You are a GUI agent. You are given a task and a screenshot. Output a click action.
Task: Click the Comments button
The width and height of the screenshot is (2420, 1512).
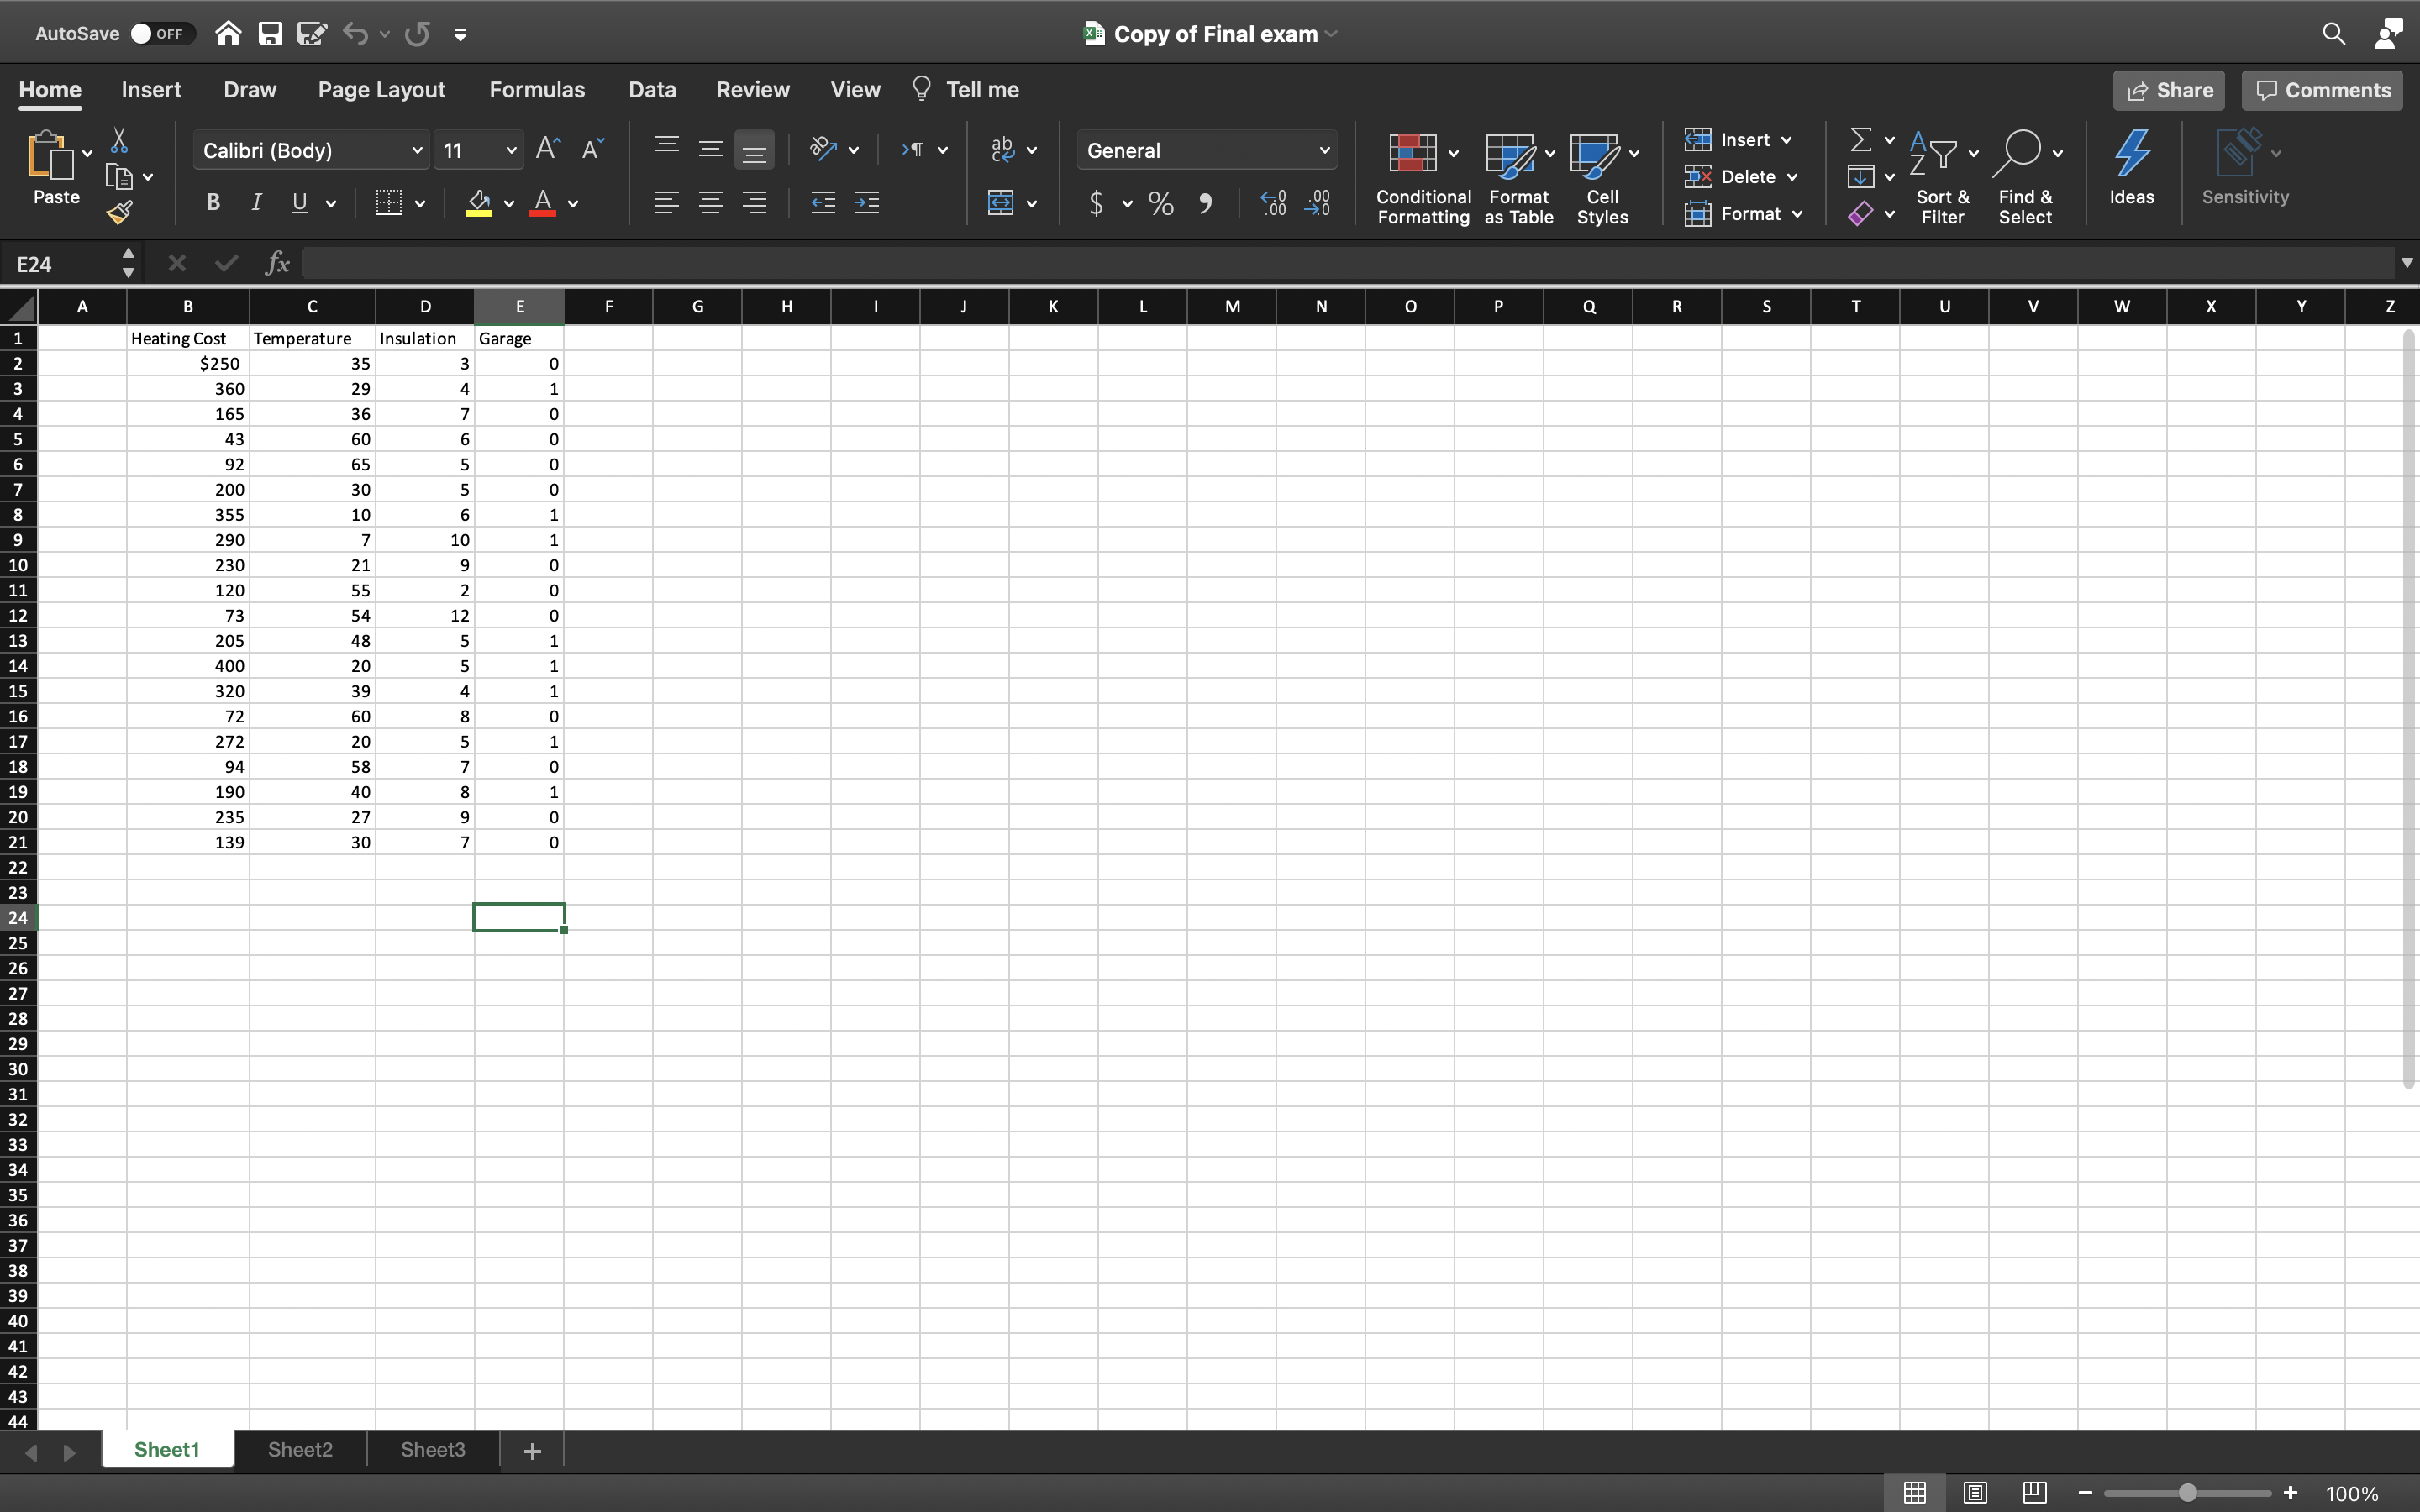point(2323,89)
